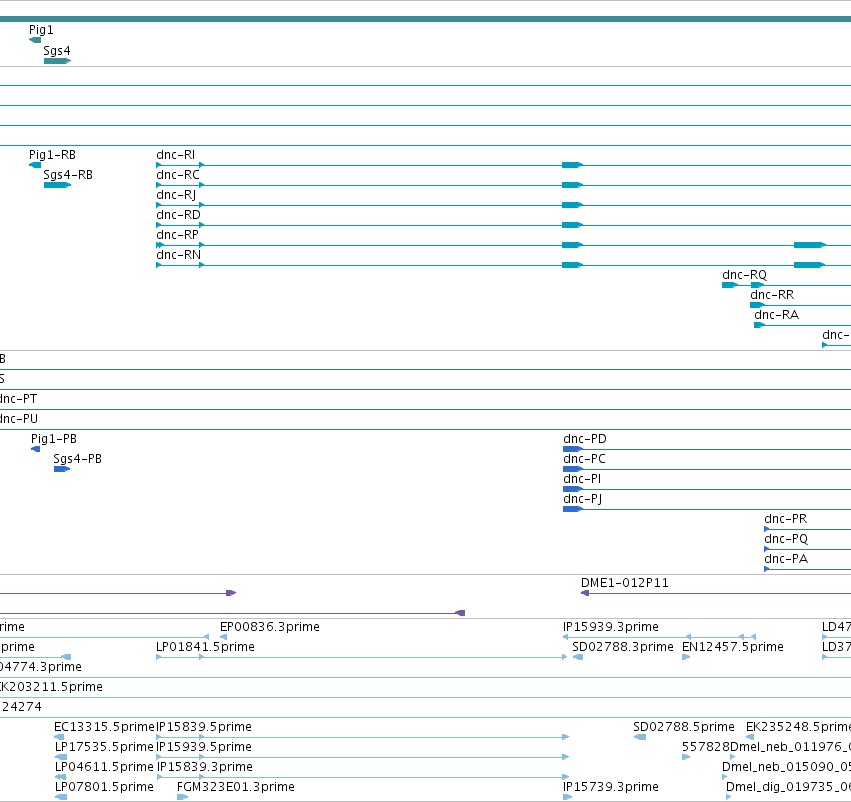Click the IP15839.5prime EST label
851x802 pixels.
coord(204,727)
